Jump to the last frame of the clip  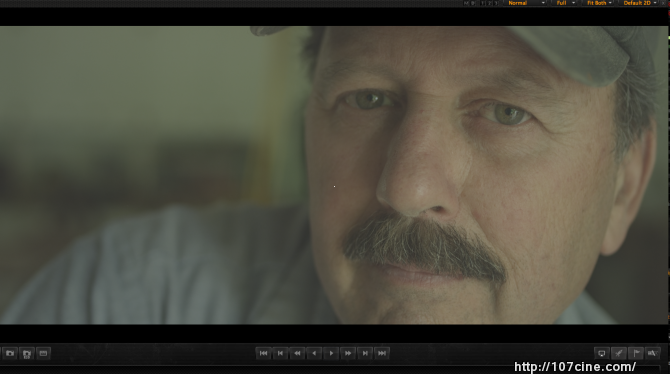click(382, 353)
